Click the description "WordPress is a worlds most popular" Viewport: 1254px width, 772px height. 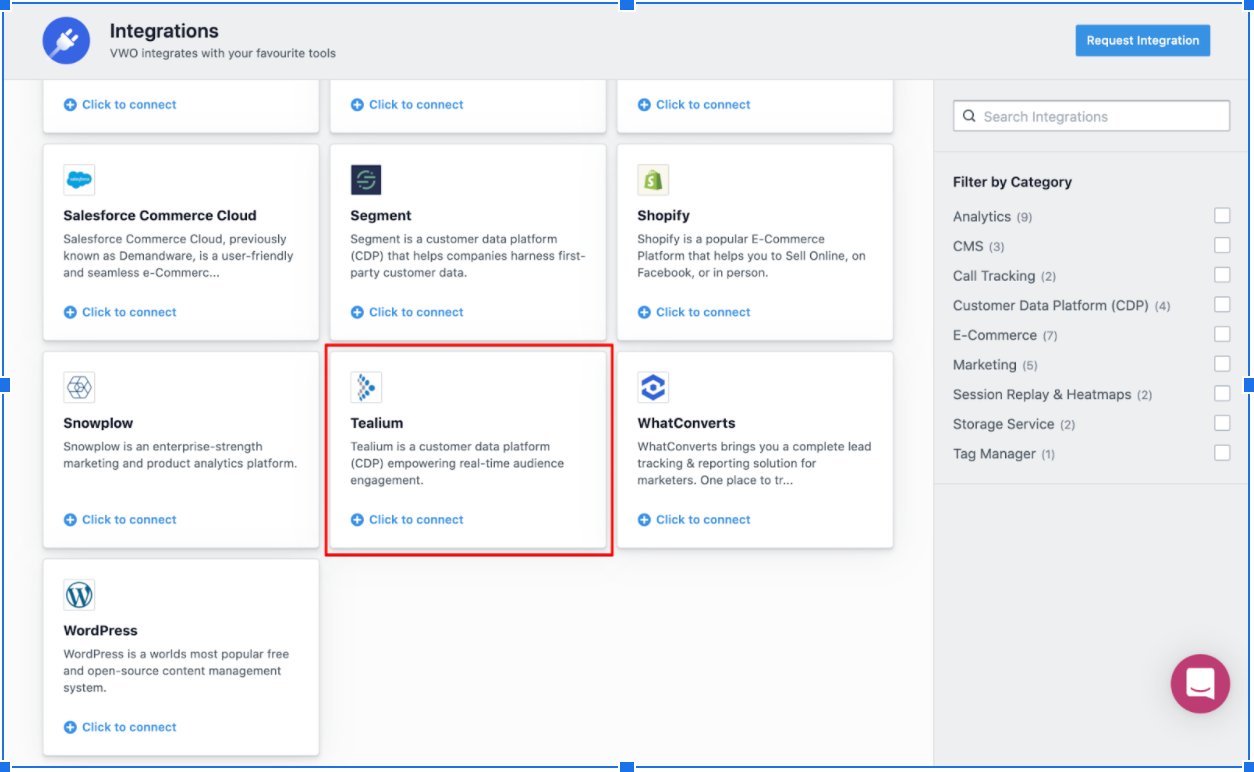click(176, 671)
